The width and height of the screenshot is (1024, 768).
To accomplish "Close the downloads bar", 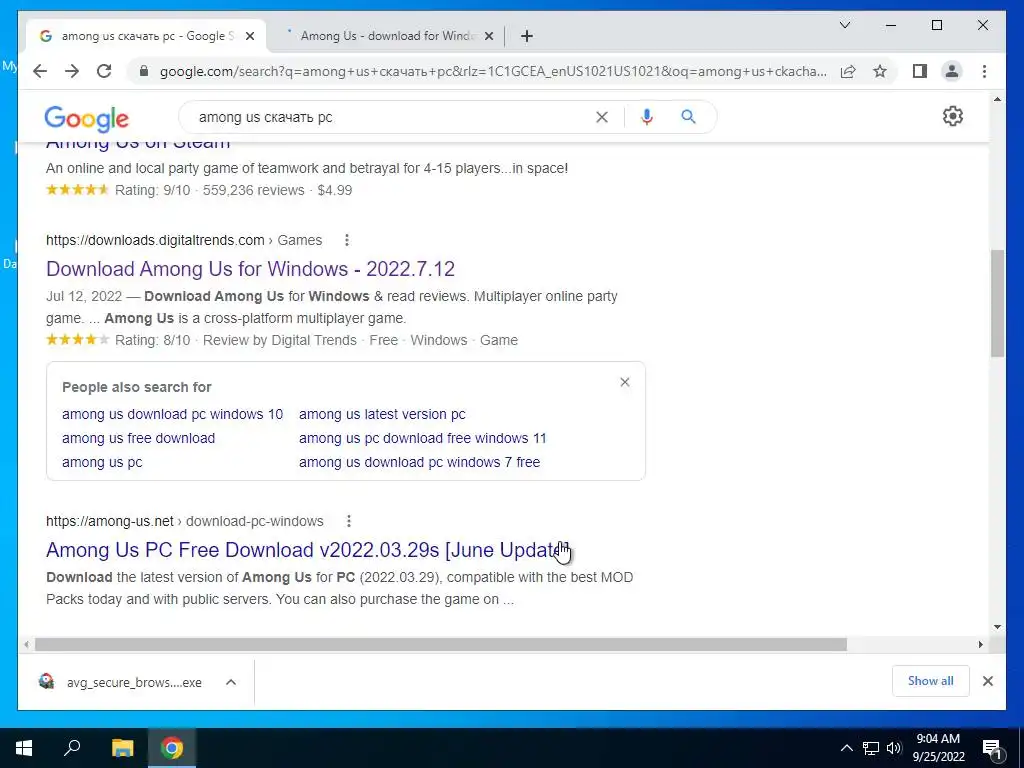I will [987, 681].
